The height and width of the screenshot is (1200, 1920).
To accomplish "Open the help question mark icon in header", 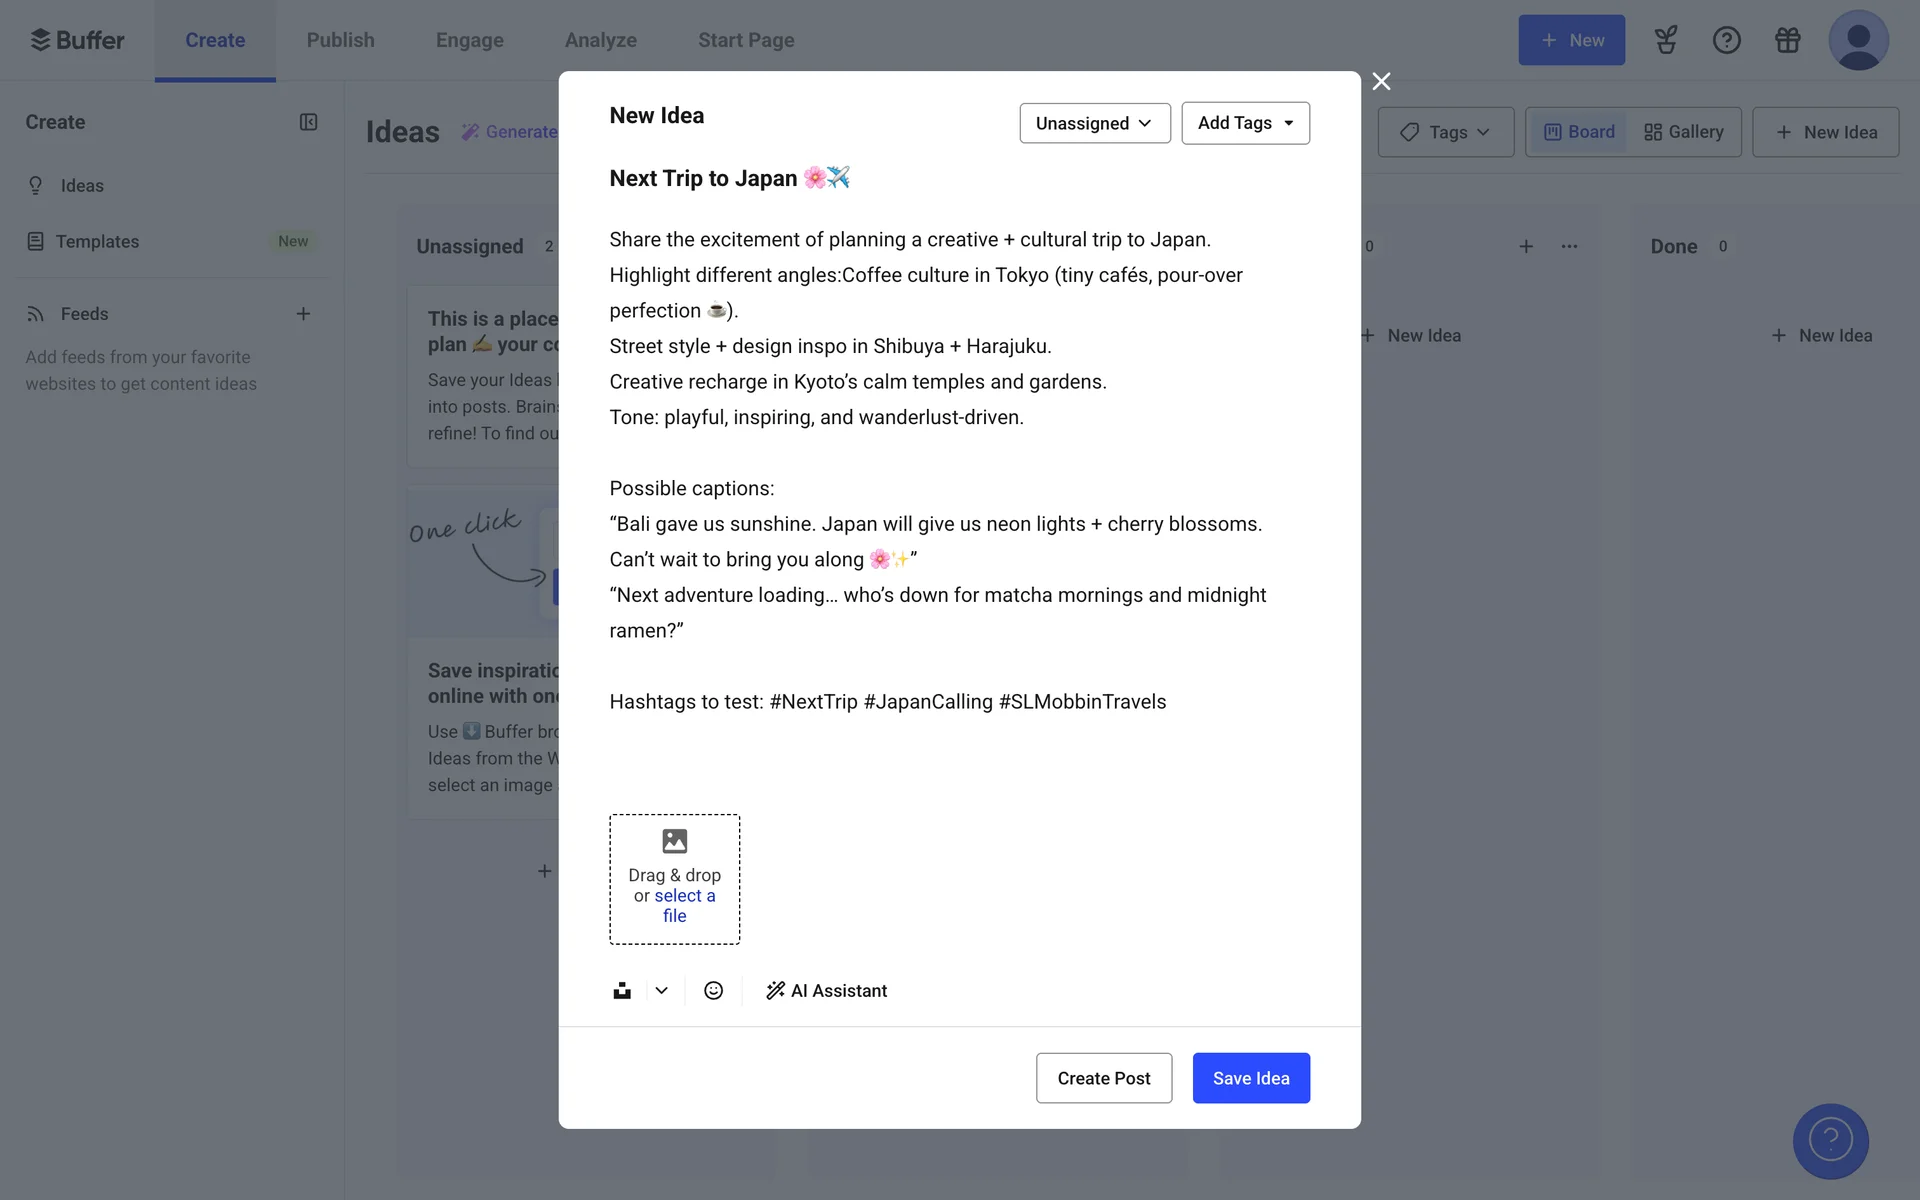I will pyautogui.click(x=1726, y=40).
